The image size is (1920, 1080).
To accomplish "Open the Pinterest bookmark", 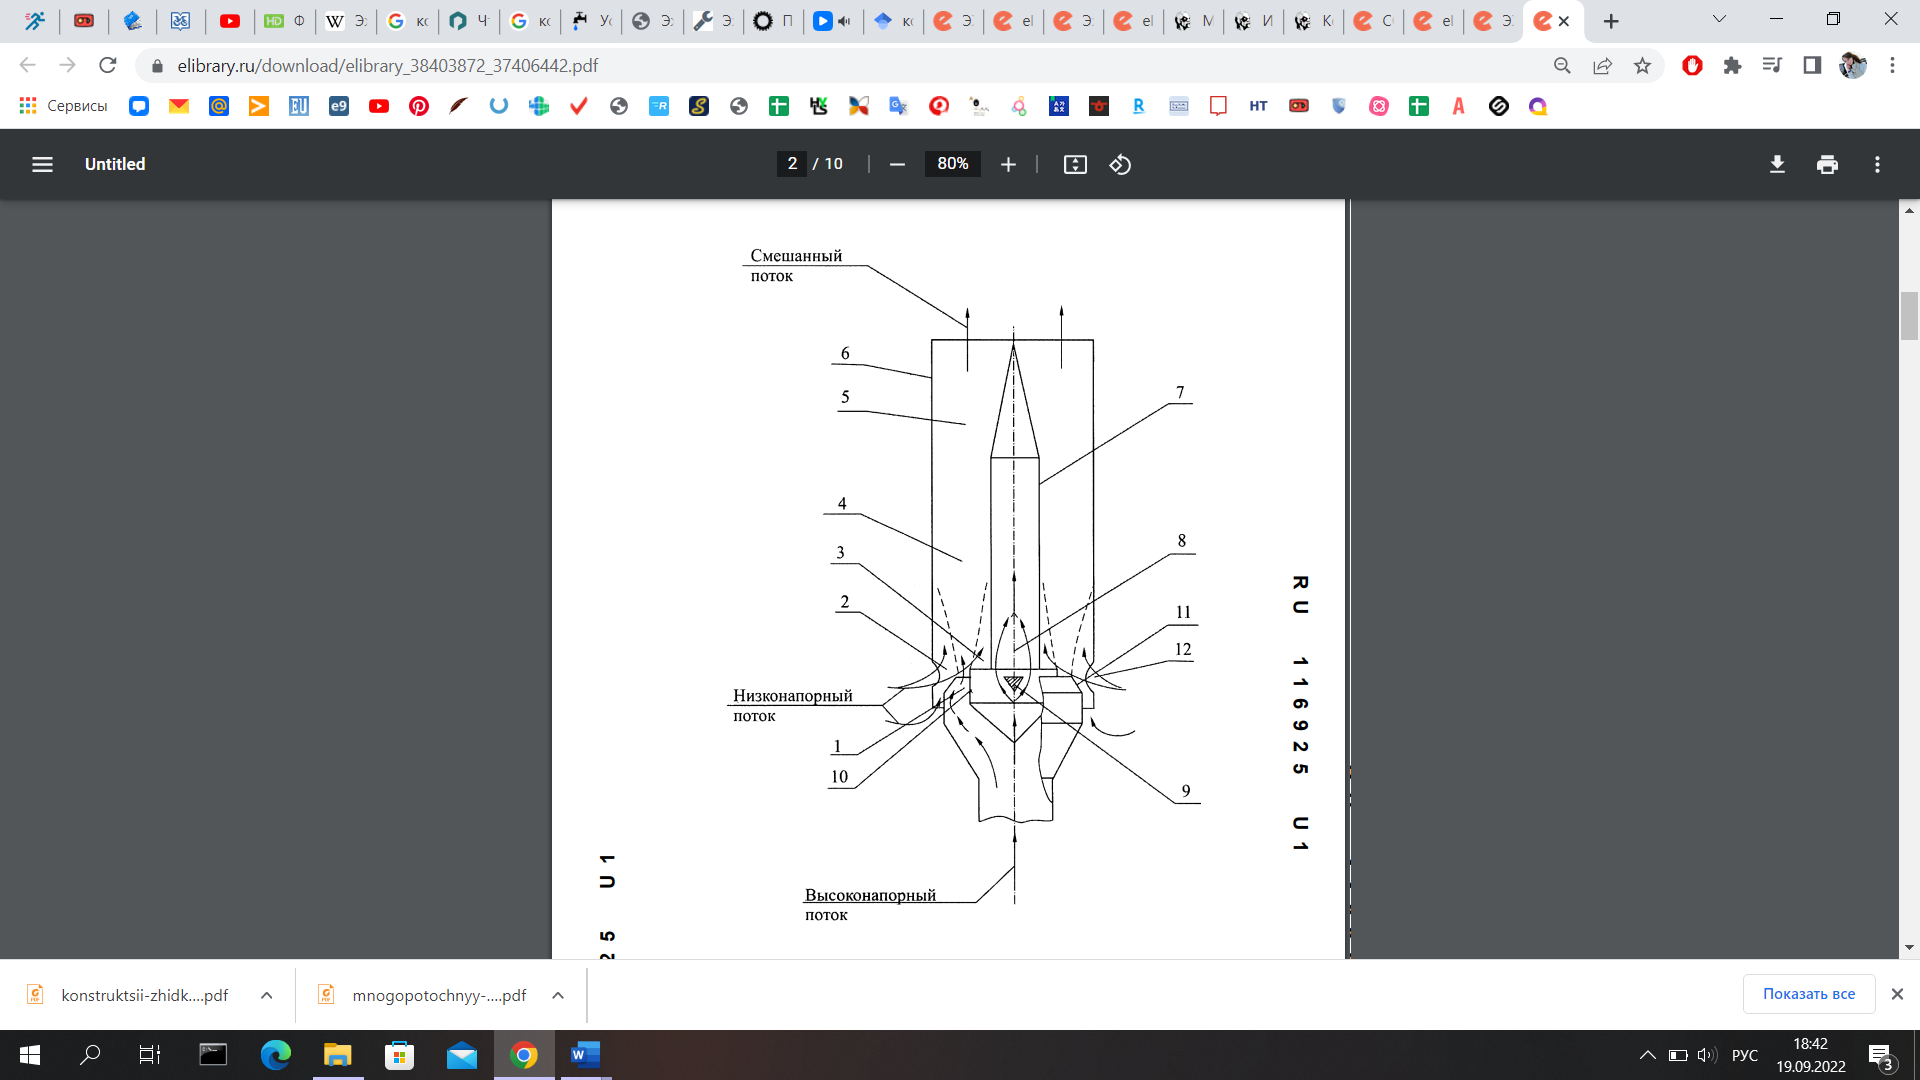I will point(419,106).
